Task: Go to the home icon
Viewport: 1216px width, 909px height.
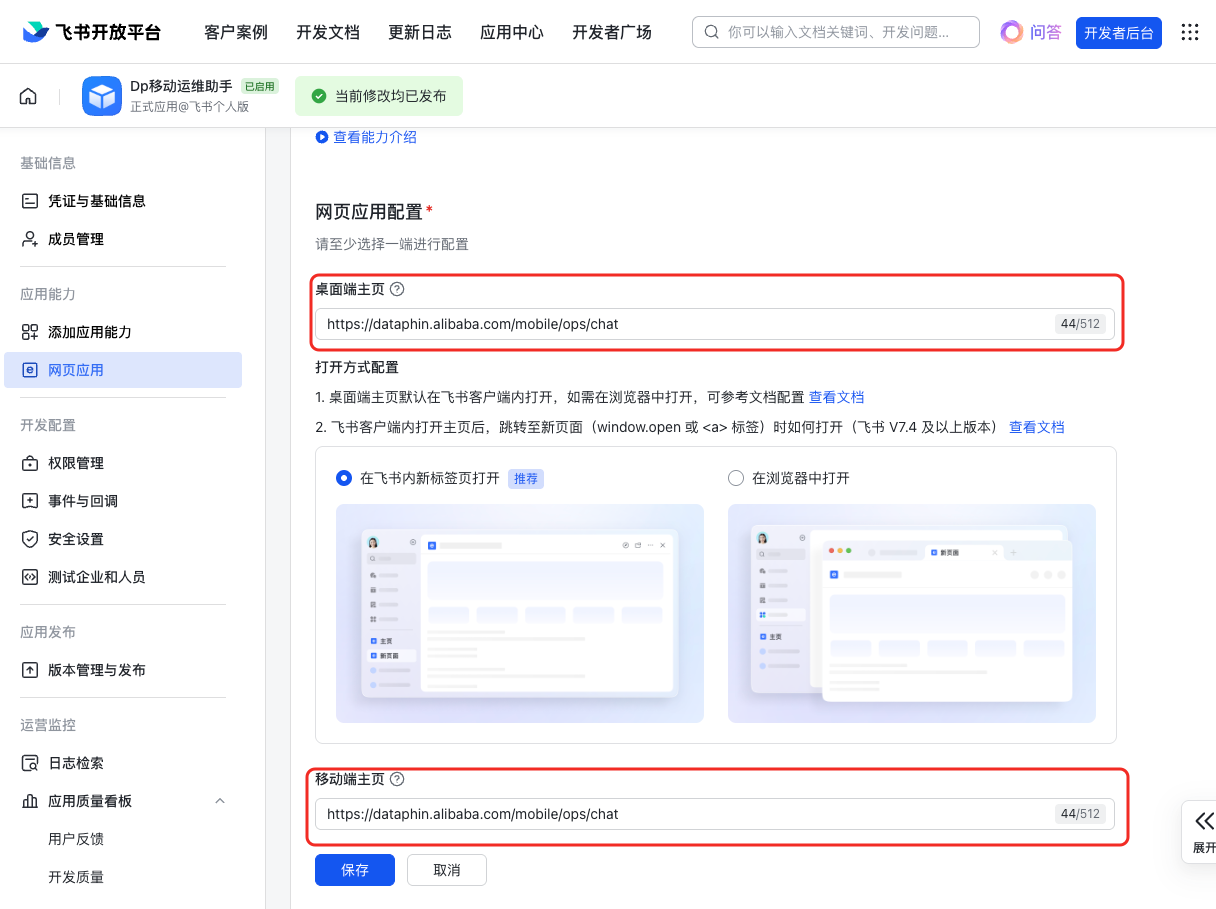Action: coord(28,96)
